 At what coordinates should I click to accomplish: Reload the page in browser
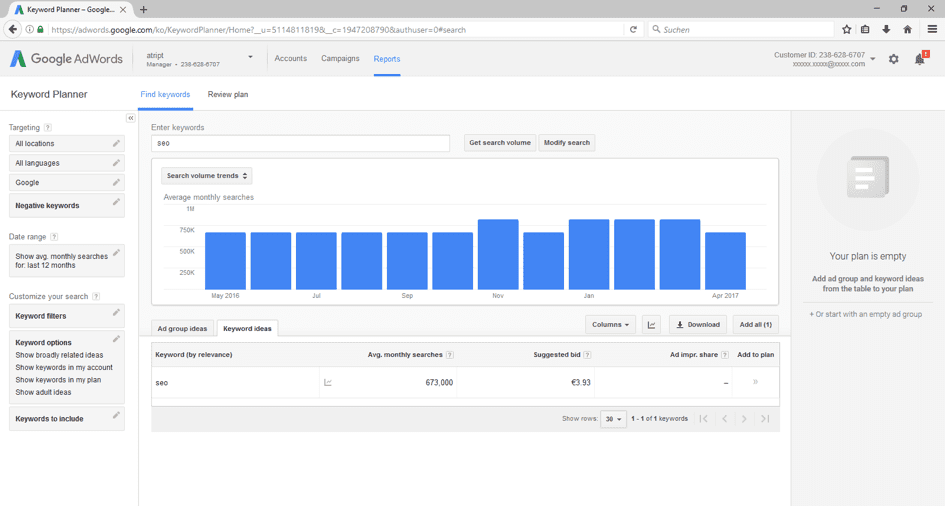[x=633, y=29]
